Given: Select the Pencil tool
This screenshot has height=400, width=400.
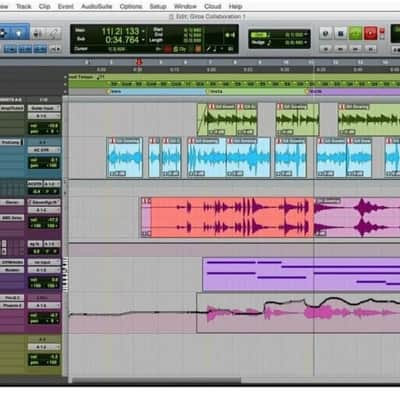Looking at the screenshot, I should point(53,33).
